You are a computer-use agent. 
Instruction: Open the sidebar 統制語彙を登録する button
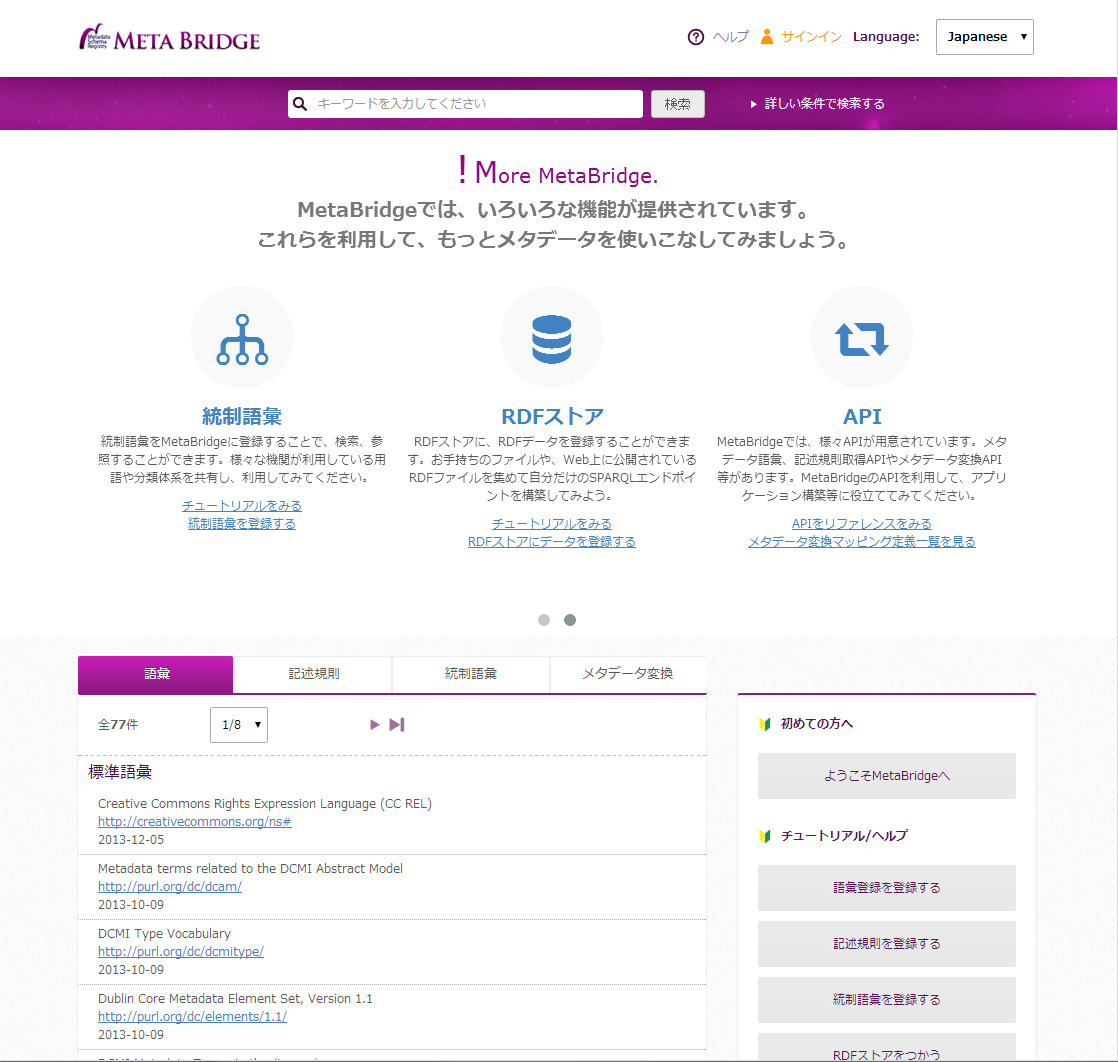[x=887, y=1000]
